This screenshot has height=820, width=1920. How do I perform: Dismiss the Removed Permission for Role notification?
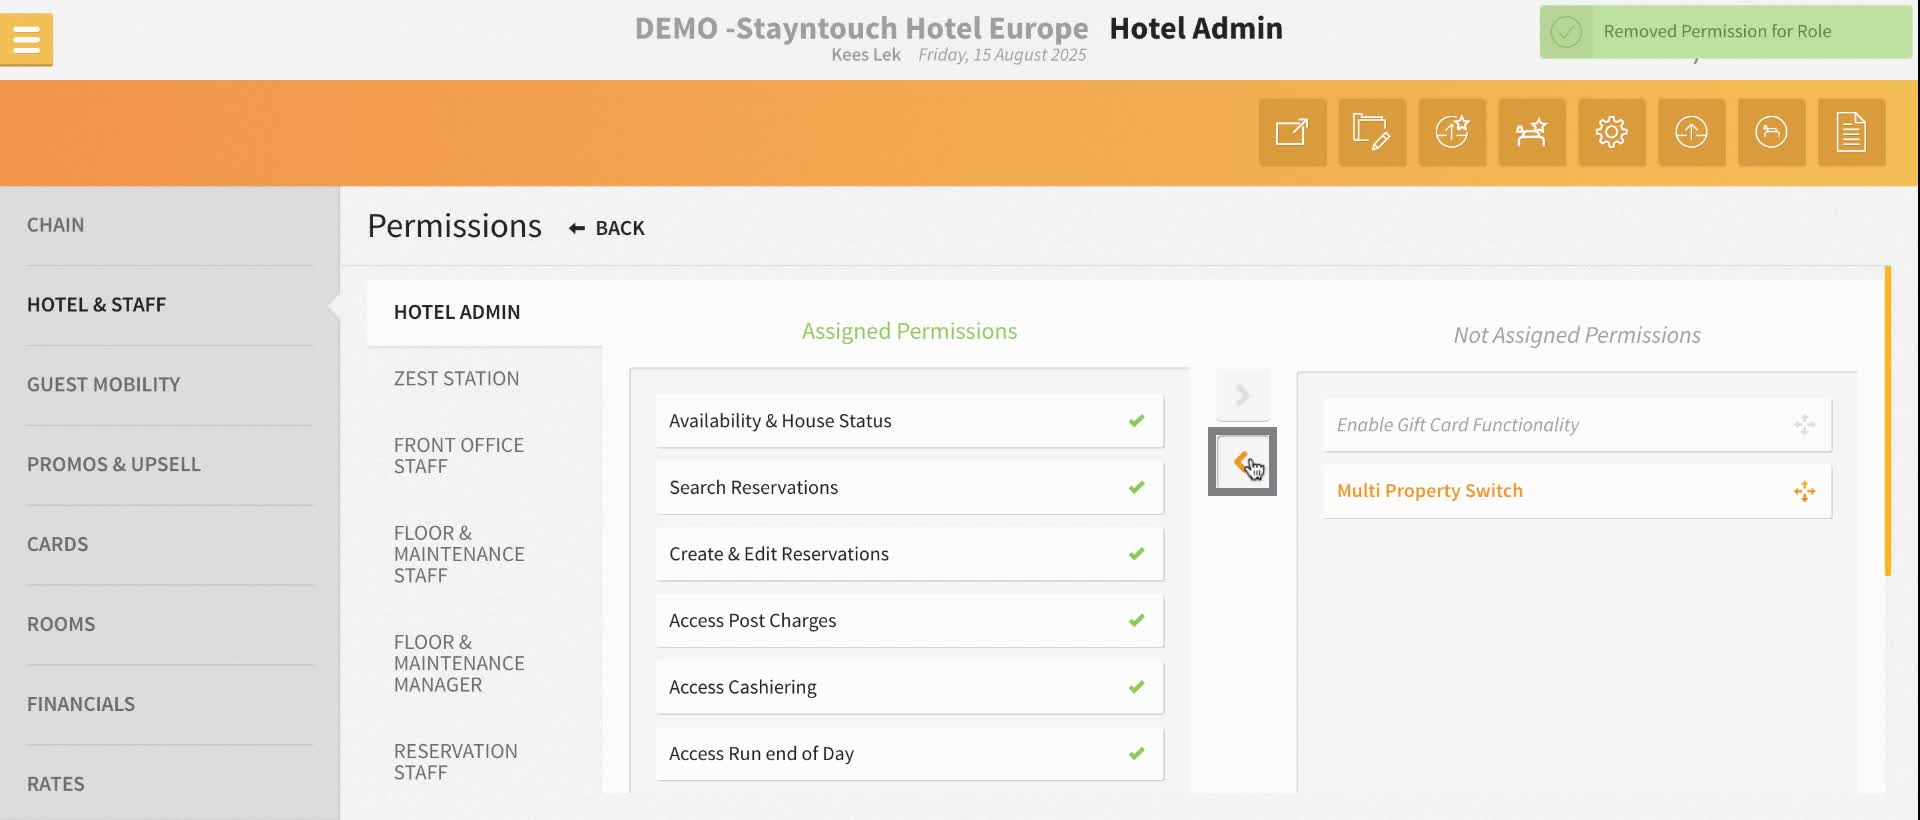coord(1726,32)
